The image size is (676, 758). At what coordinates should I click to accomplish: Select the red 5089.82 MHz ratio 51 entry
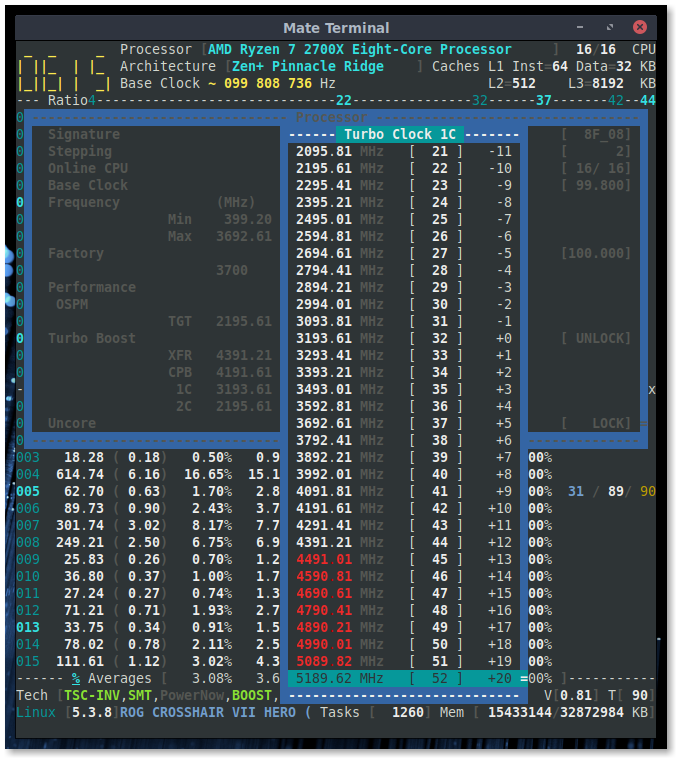point(404,661)
